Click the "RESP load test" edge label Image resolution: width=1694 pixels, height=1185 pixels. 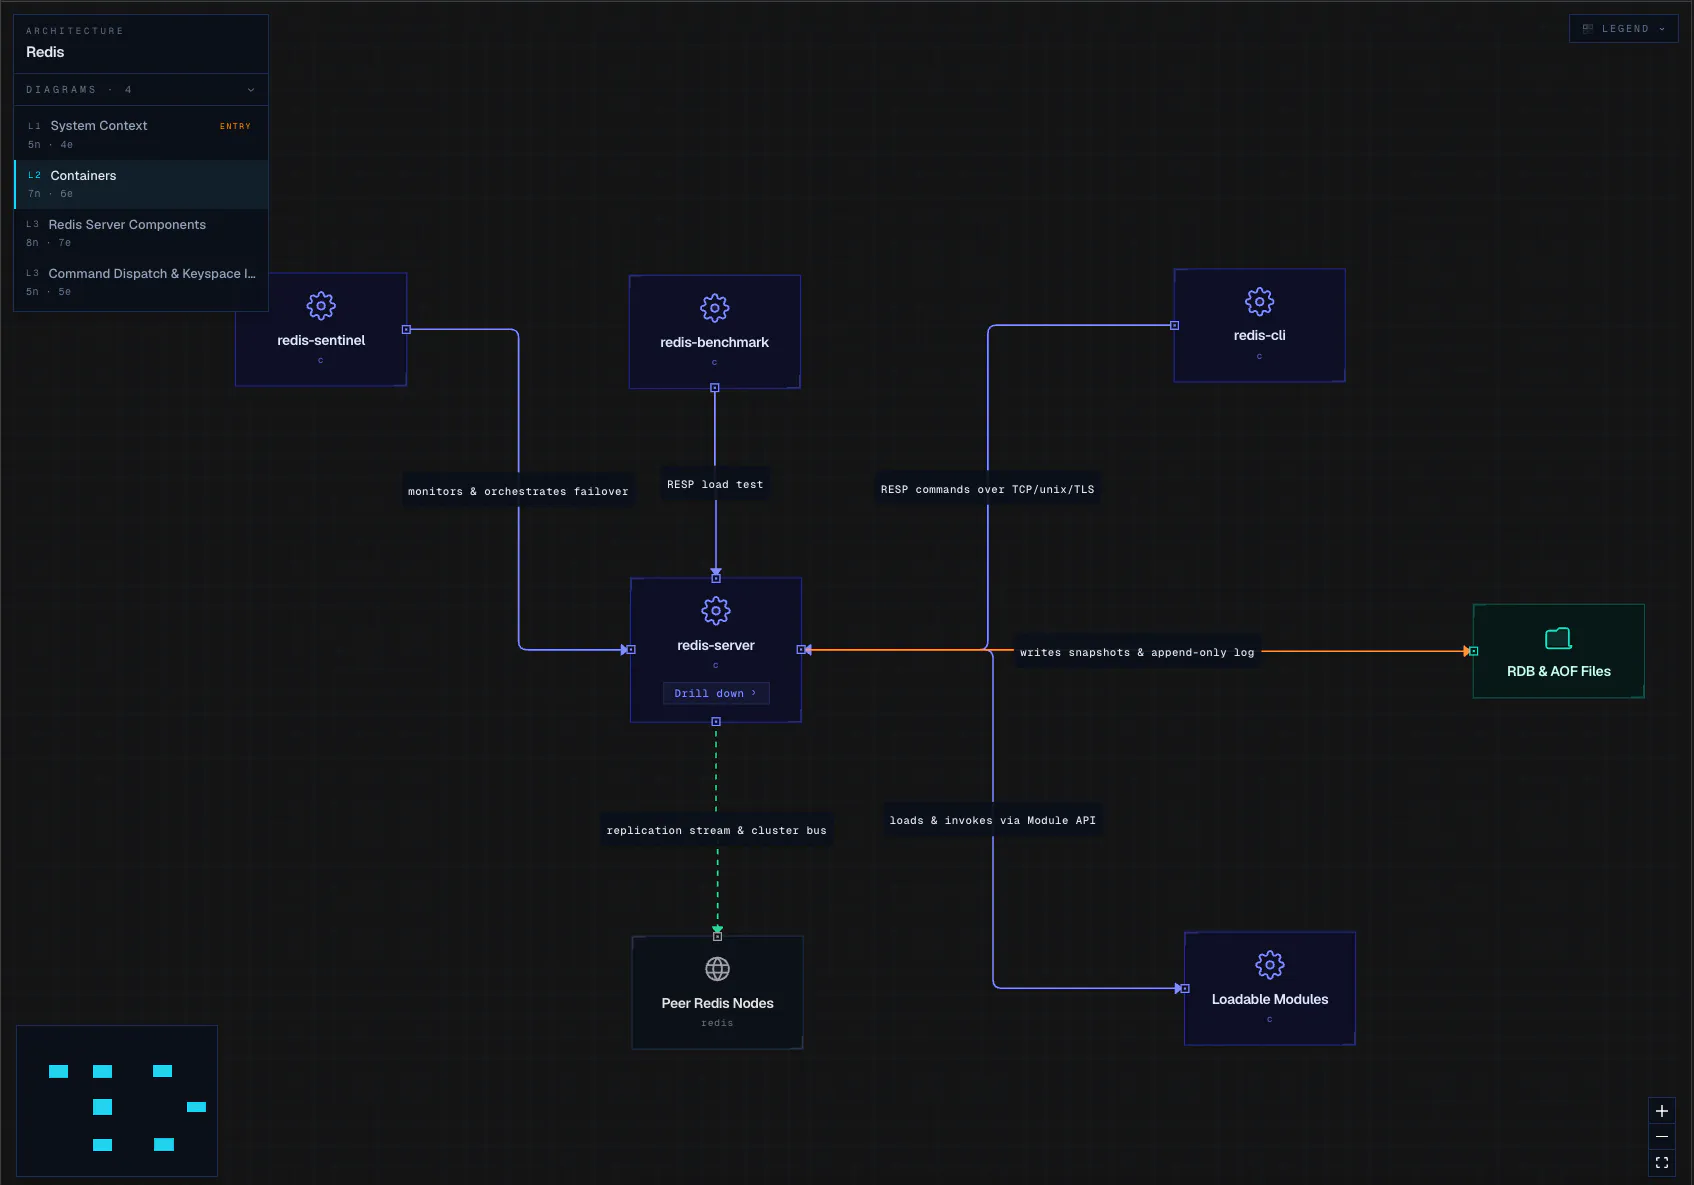715,485
